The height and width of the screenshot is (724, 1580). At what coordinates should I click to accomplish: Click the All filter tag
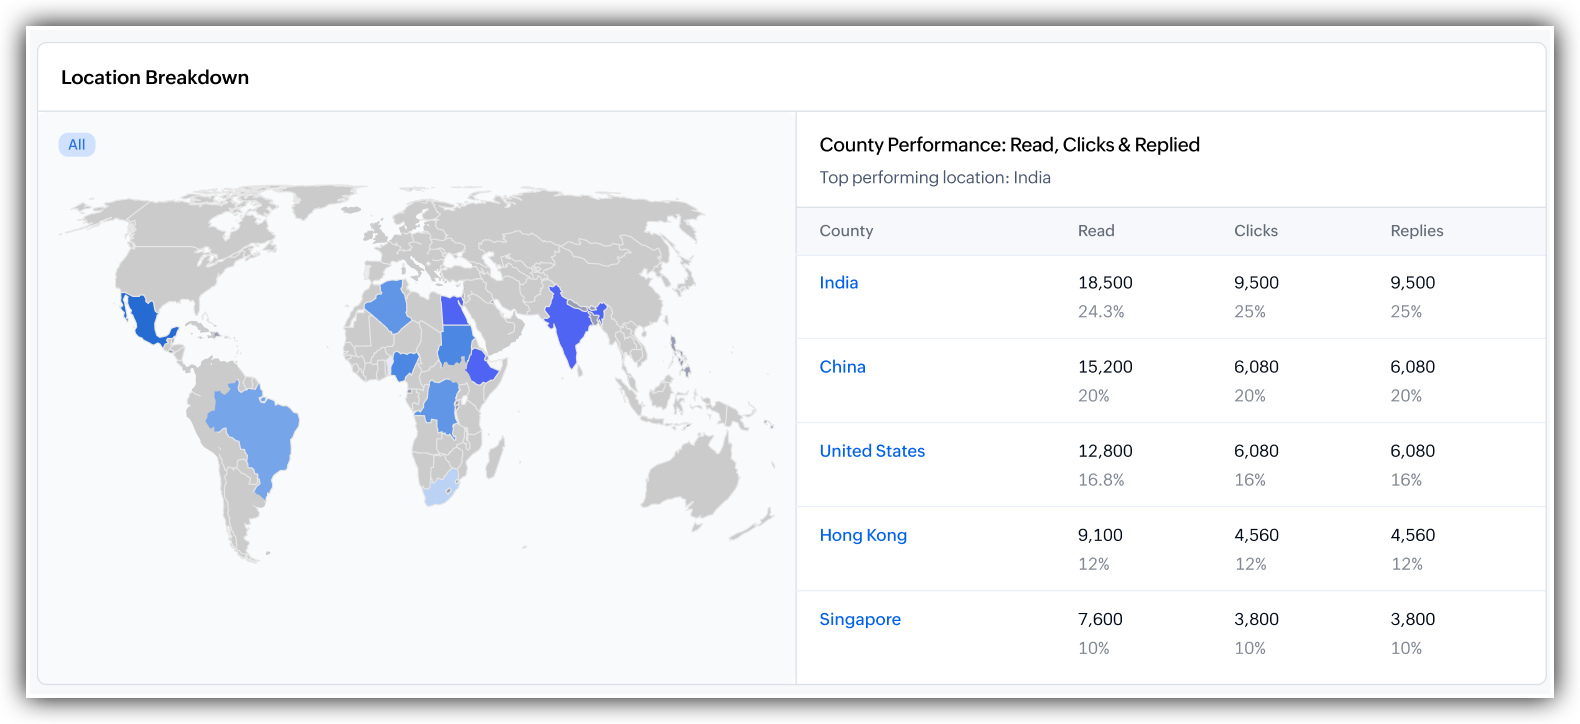(x=77, y=145)
